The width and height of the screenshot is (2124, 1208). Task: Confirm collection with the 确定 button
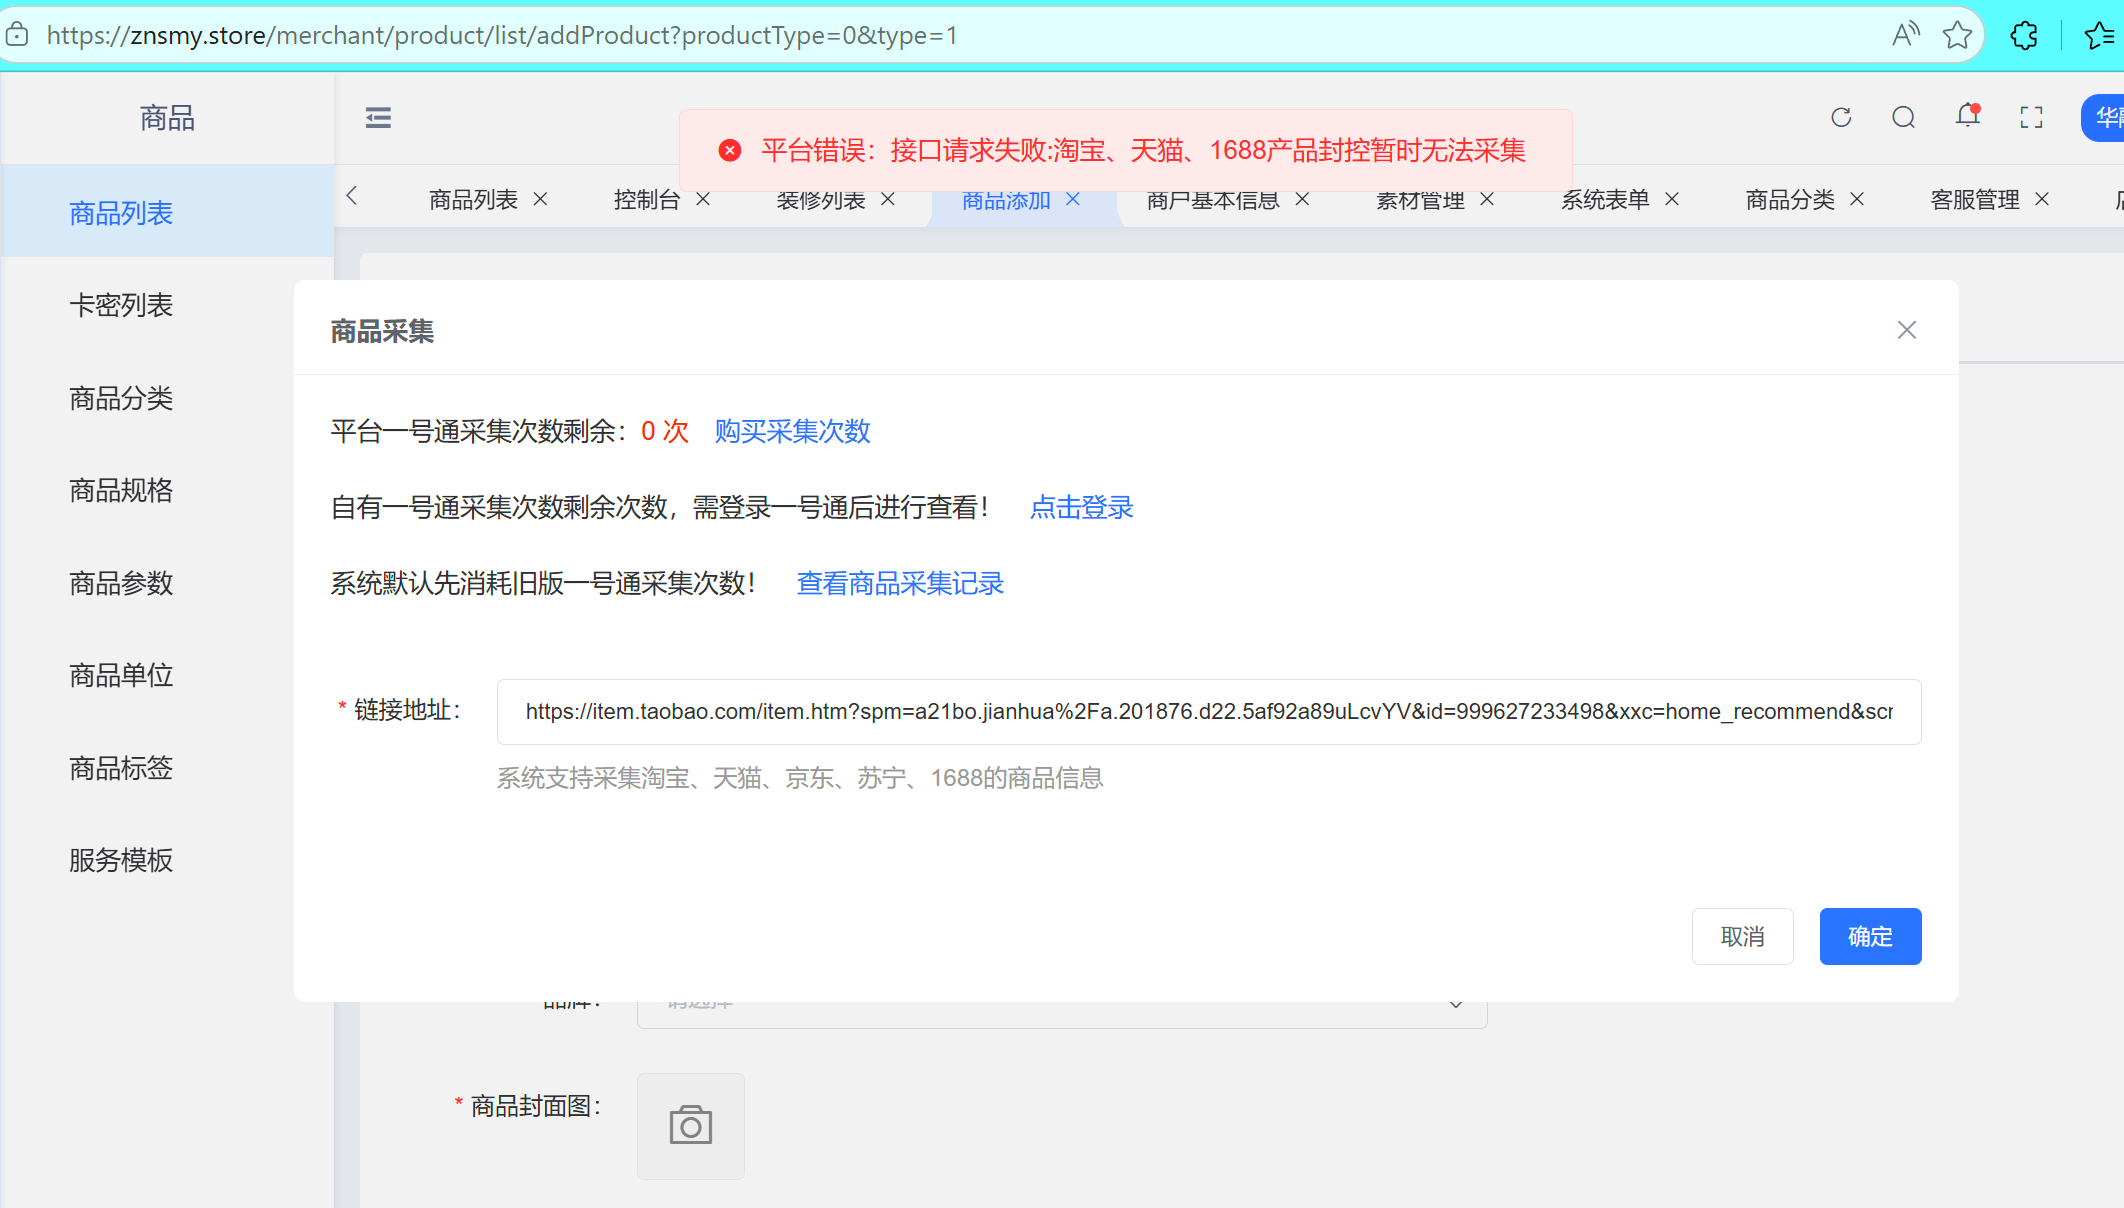pyautogui.click(x=1869, y=936)
